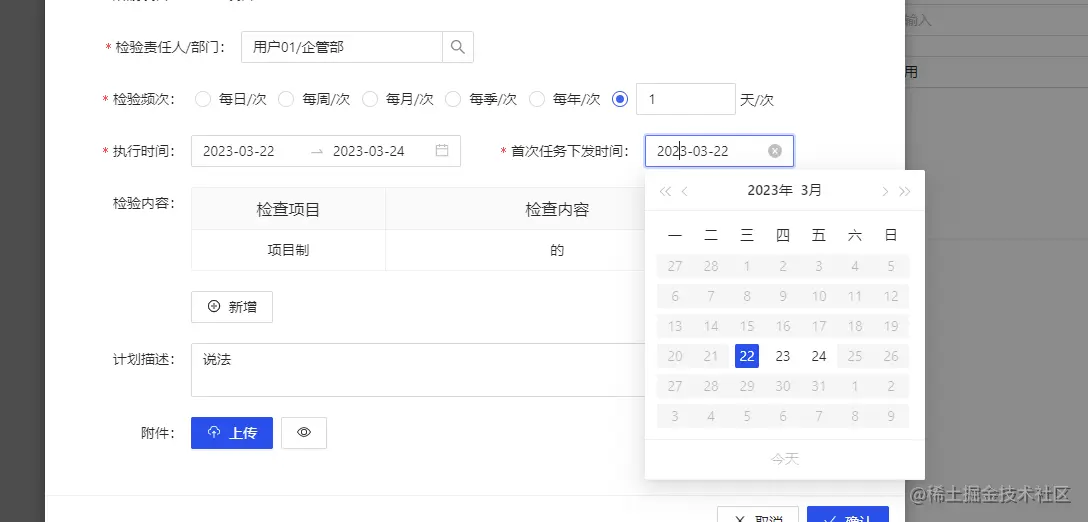Pick March 23 in calendar

783,356
